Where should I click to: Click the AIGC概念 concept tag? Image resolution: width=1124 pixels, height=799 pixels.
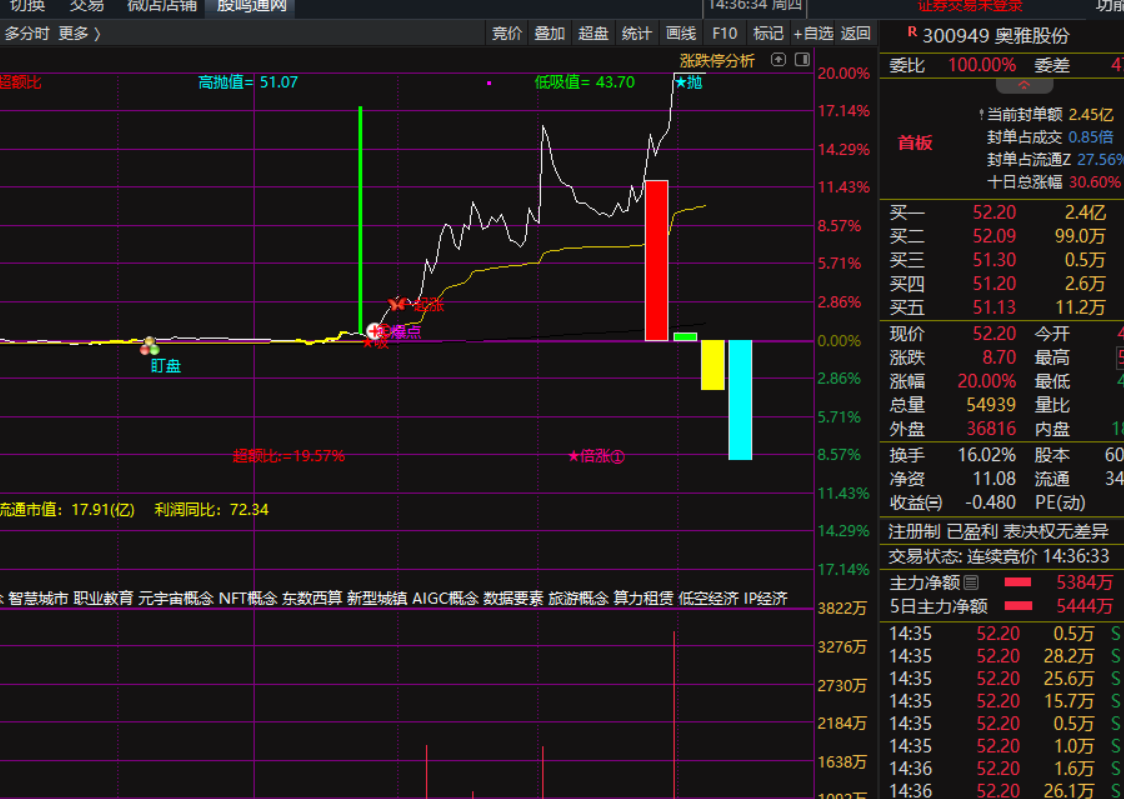[444, 598]
